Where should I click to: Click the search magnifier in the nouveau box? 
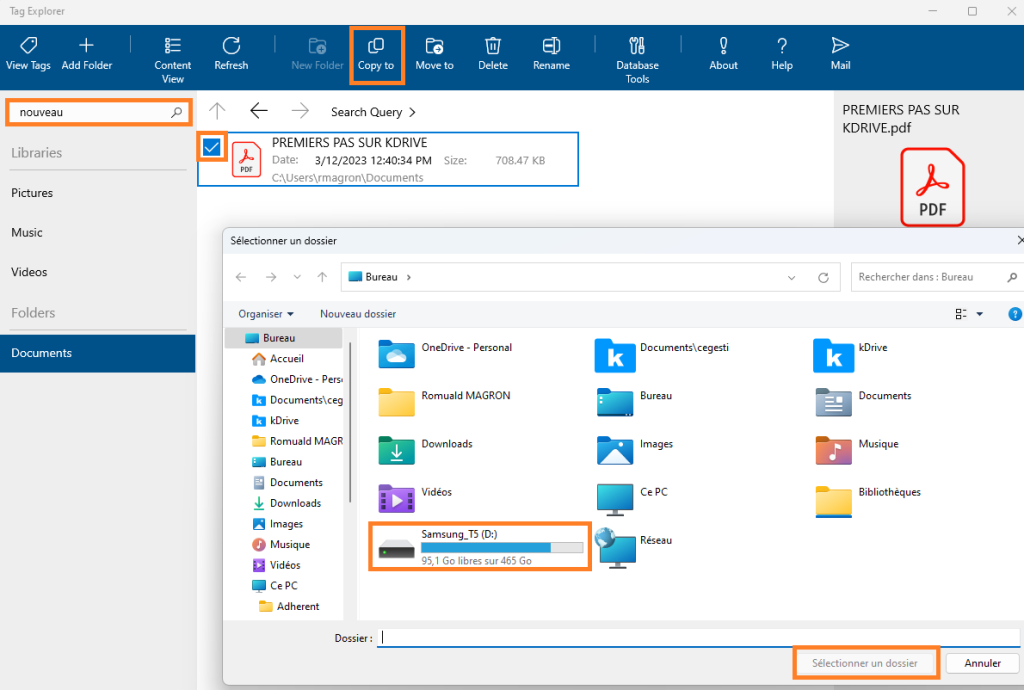tap(176, 112)
